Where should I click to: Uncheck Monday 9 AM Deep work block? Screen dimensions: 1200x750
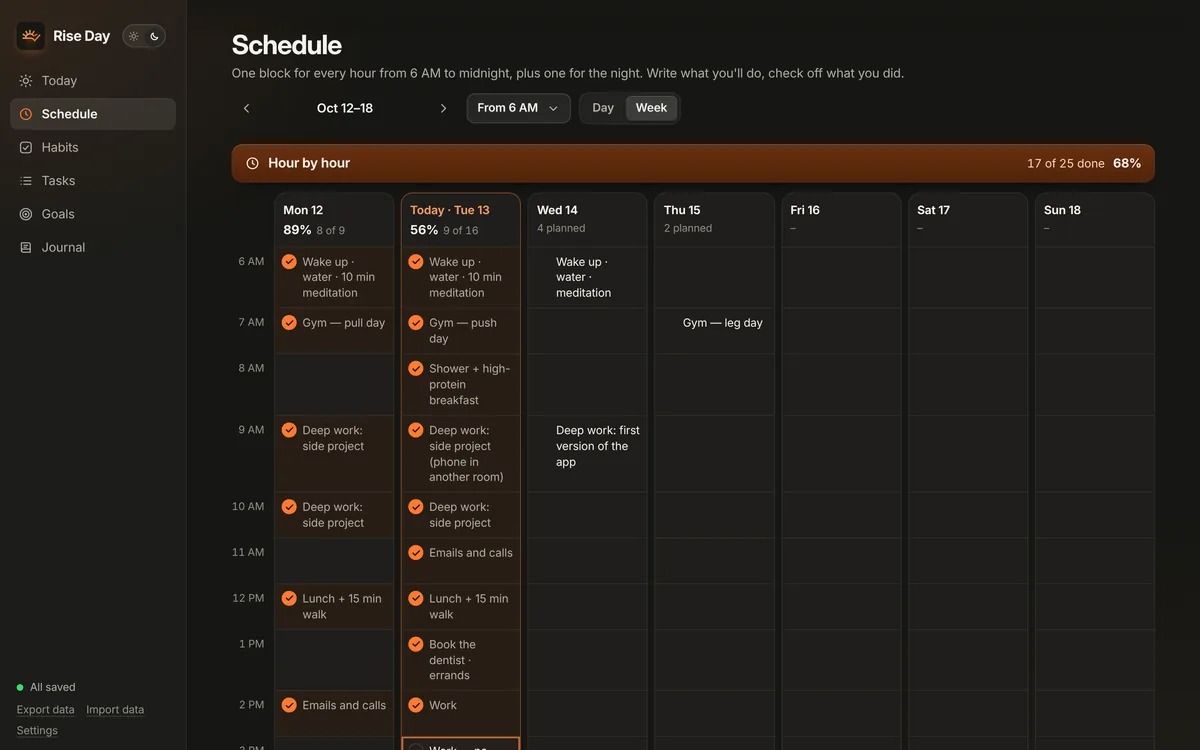[x=289, y=430]
